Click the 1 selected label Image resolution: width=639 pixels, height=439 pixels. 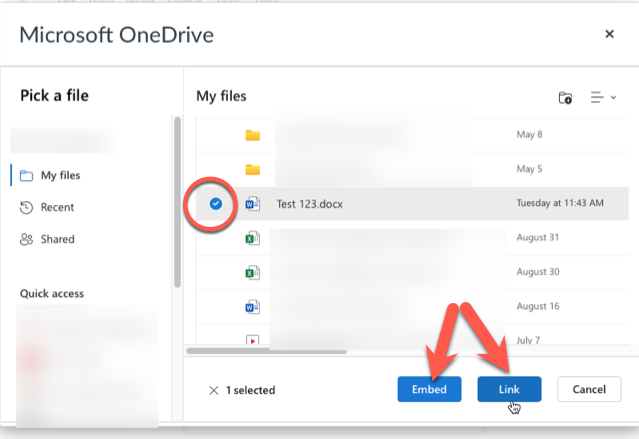click(x=251, y=390)
